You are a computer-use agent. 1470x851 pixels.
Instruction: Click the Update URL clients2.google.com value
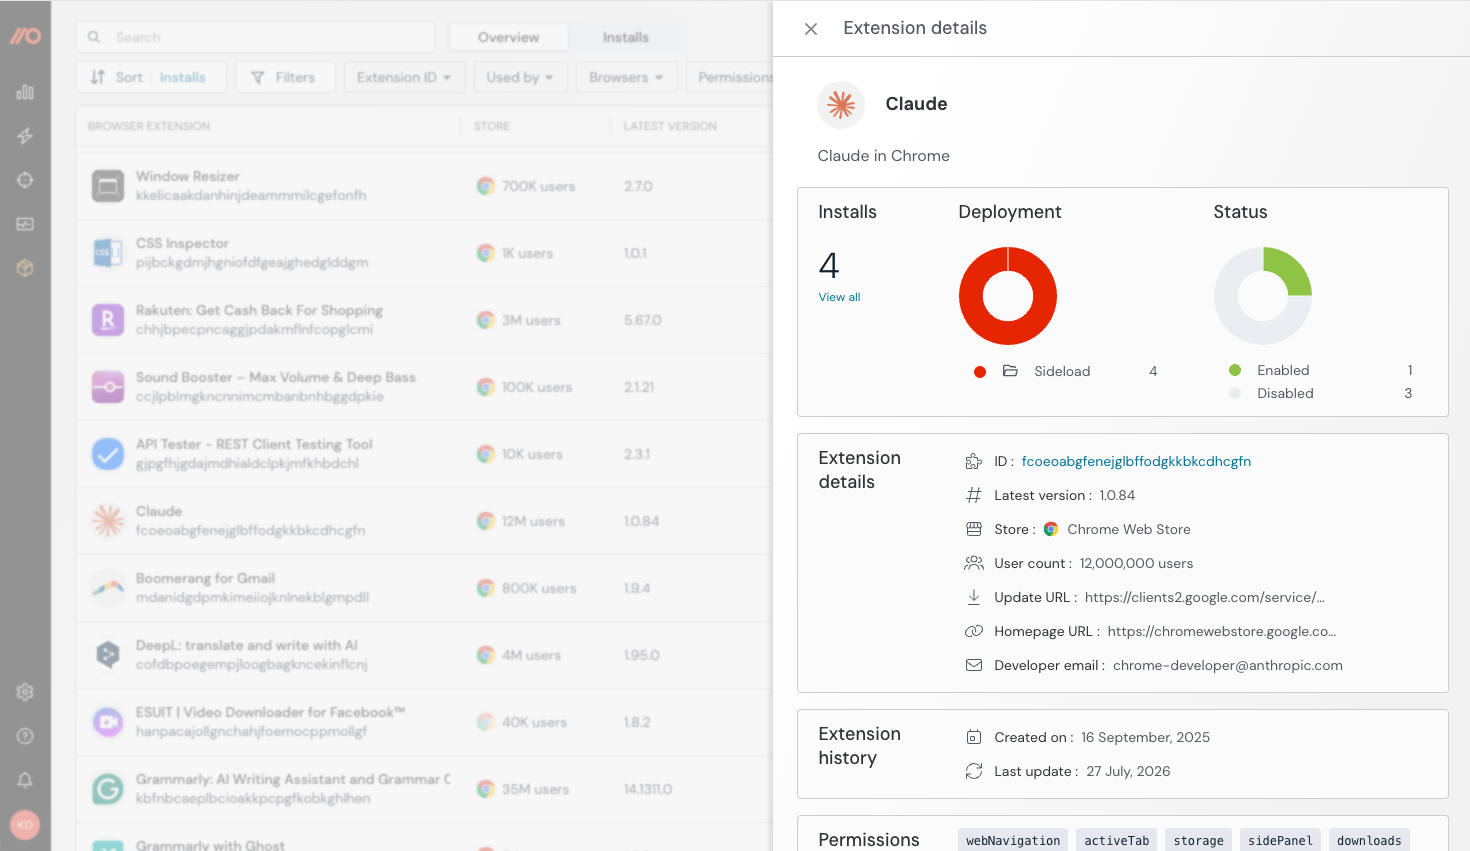[1204, 597]
